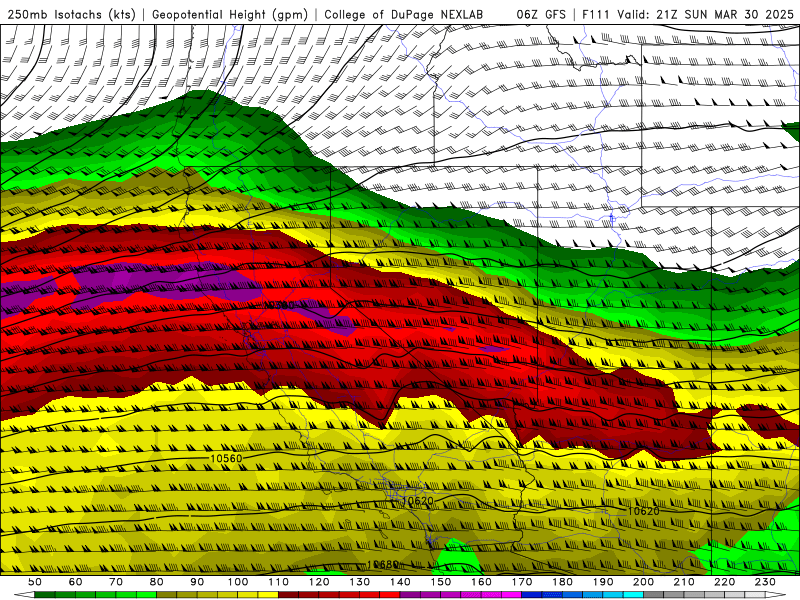The image size is (800, 600).
Task: Click the color scale value 230
Action: 765,582
